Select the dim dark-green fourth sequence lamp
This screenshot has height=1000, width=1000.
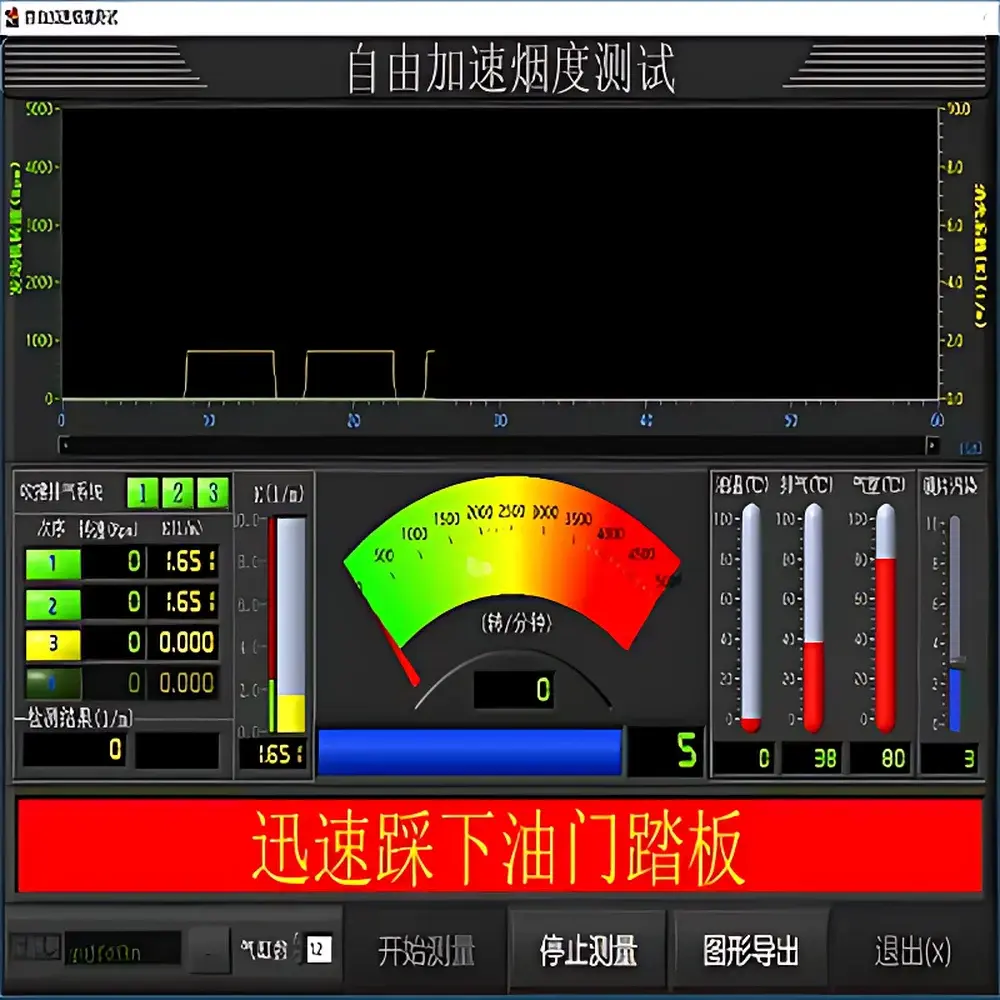(x=53, y=683)
